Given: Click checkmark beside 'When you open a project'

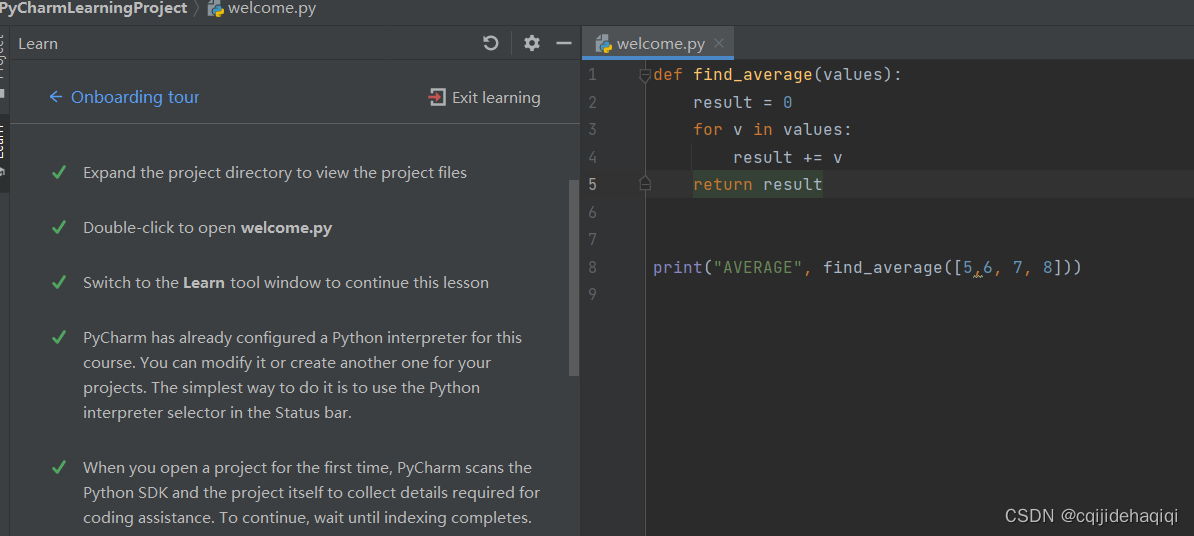Looking at the screenshot, I should coord(59,467).
